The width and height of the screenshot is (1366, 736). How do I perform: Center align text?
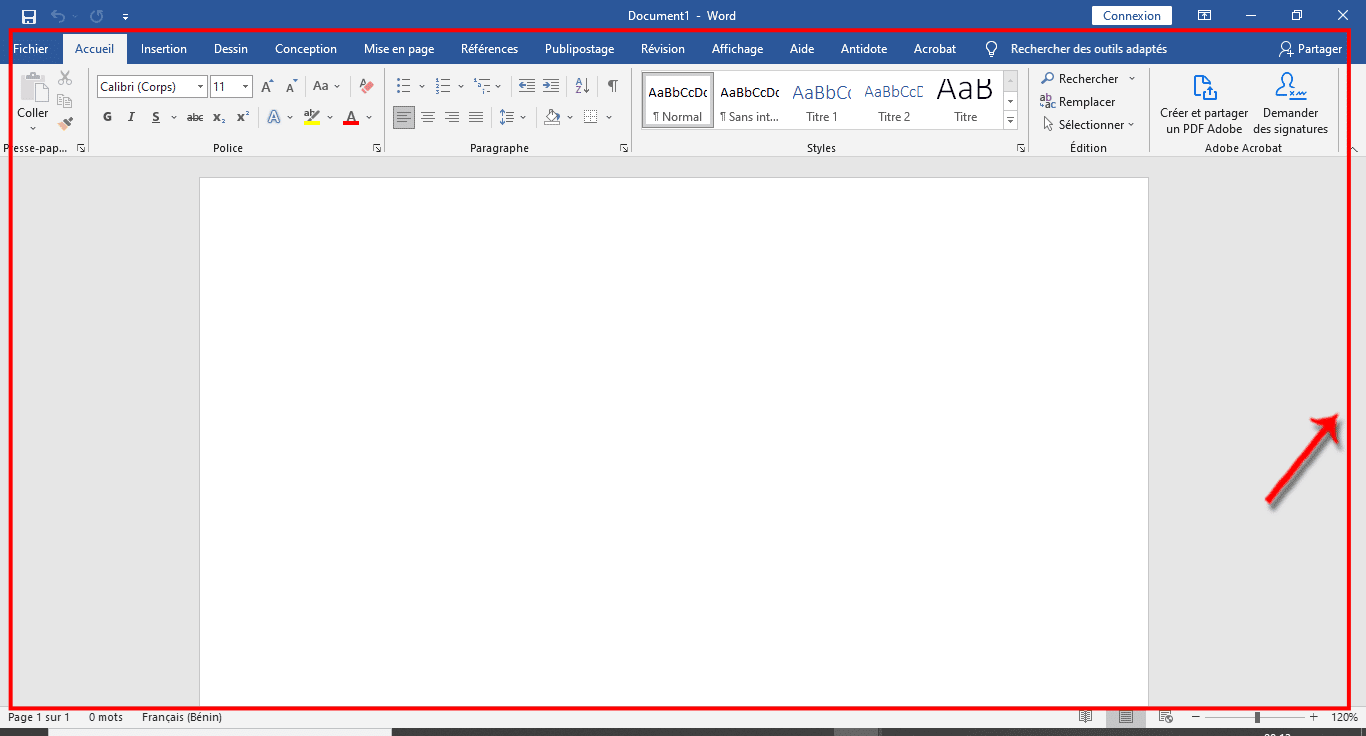428,117
